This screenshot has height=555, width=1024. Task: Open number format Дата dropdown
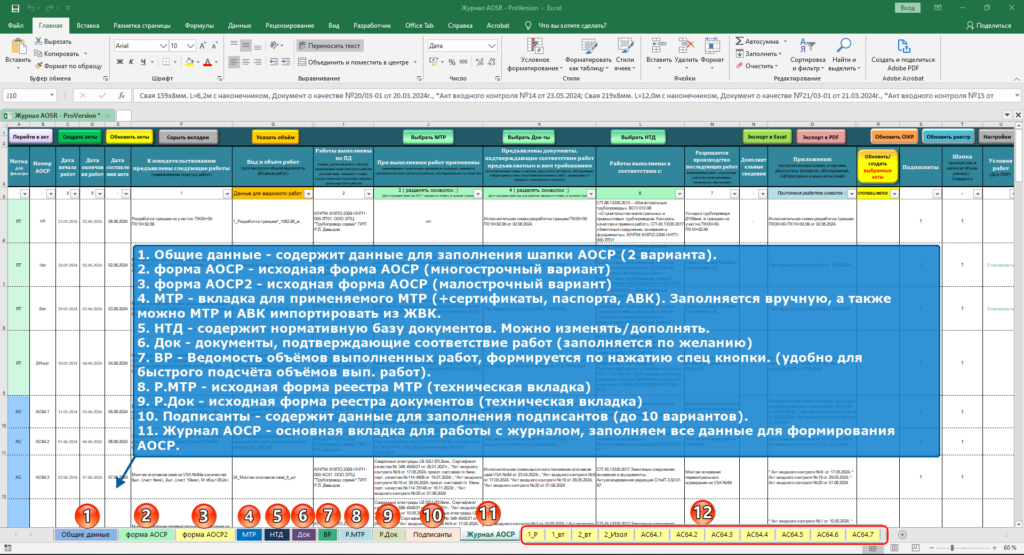pyautogui.click(x=492, y=46)
